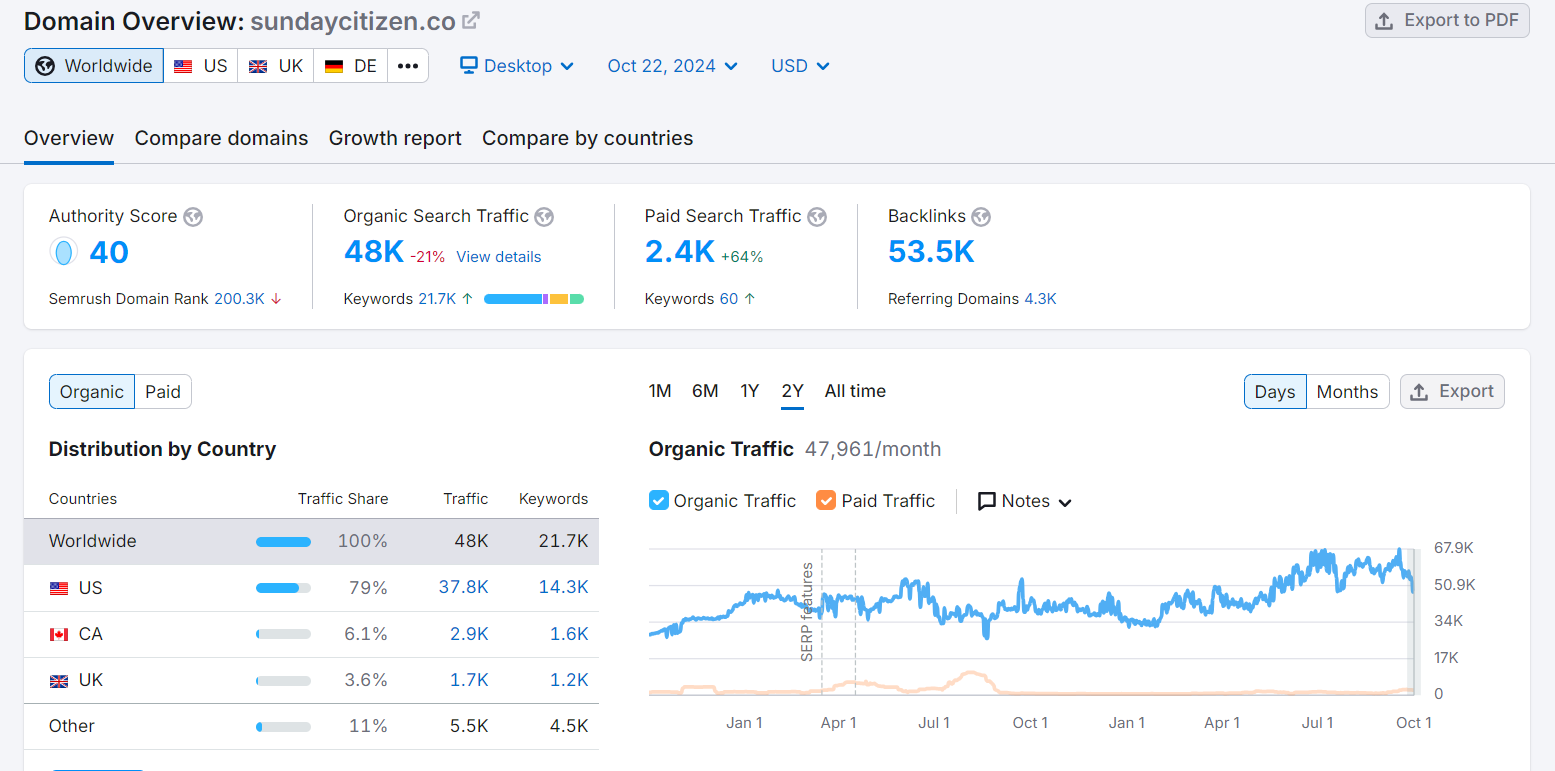Open the 53.5K backlinks link

pyautogui.click(x=931, y=252)
